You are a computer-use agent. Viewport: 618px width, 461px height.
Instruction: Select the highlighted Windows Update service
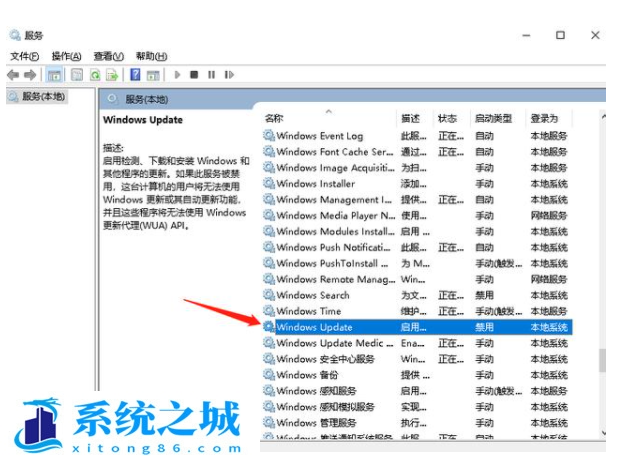(417, 327)
